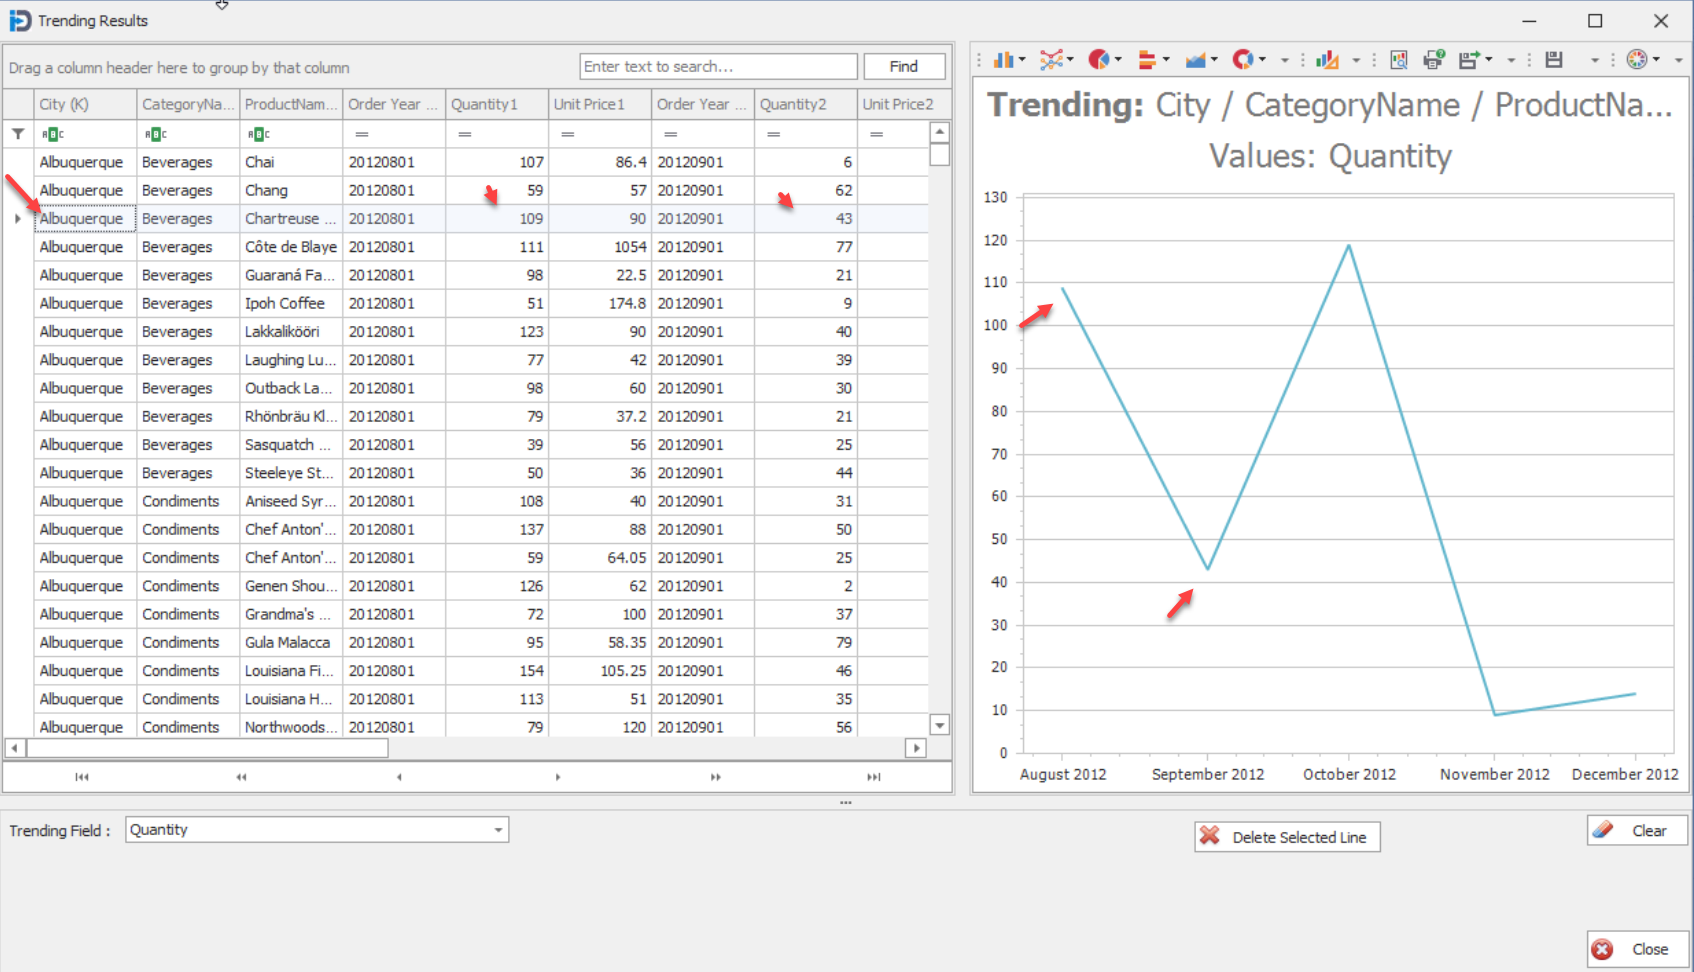
Task: Expand the Trending Field combo box
Action: [x=498, y=830]
